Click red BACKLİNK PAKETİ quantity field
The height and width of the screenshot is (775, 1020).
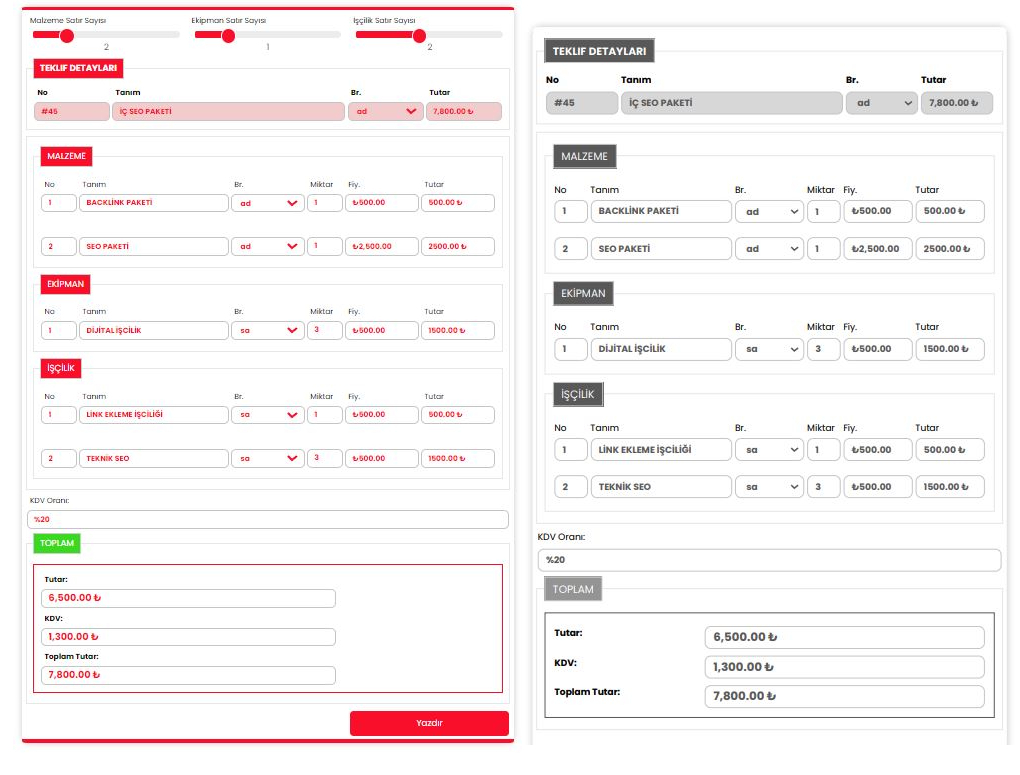point(325,203)
